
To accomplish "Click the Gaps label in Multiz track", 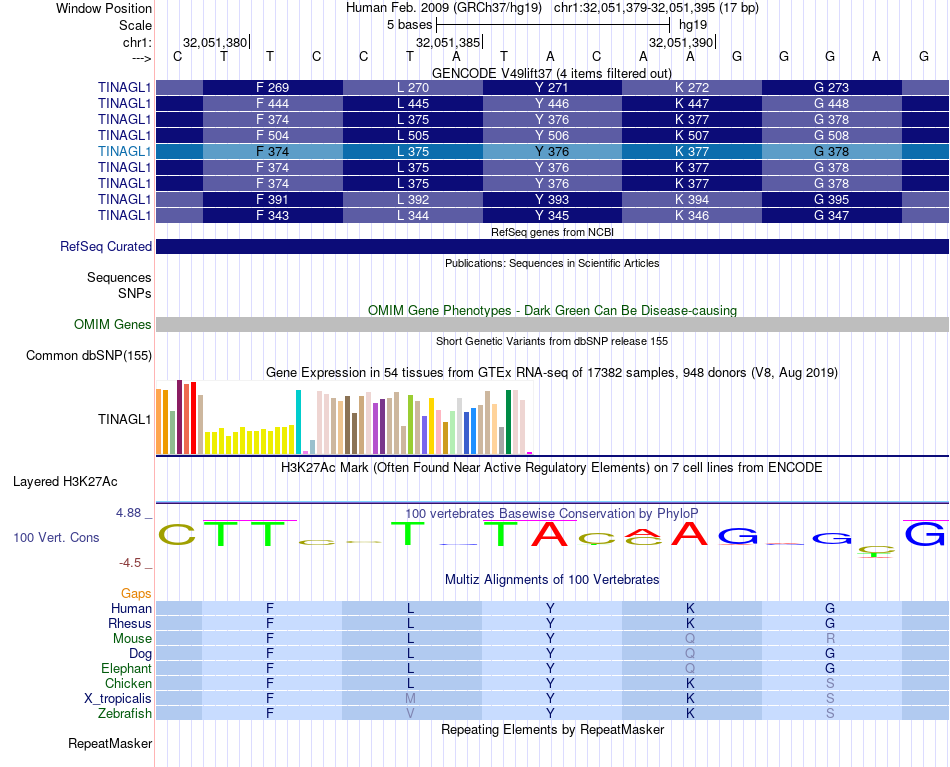I will tap(136, 594).
